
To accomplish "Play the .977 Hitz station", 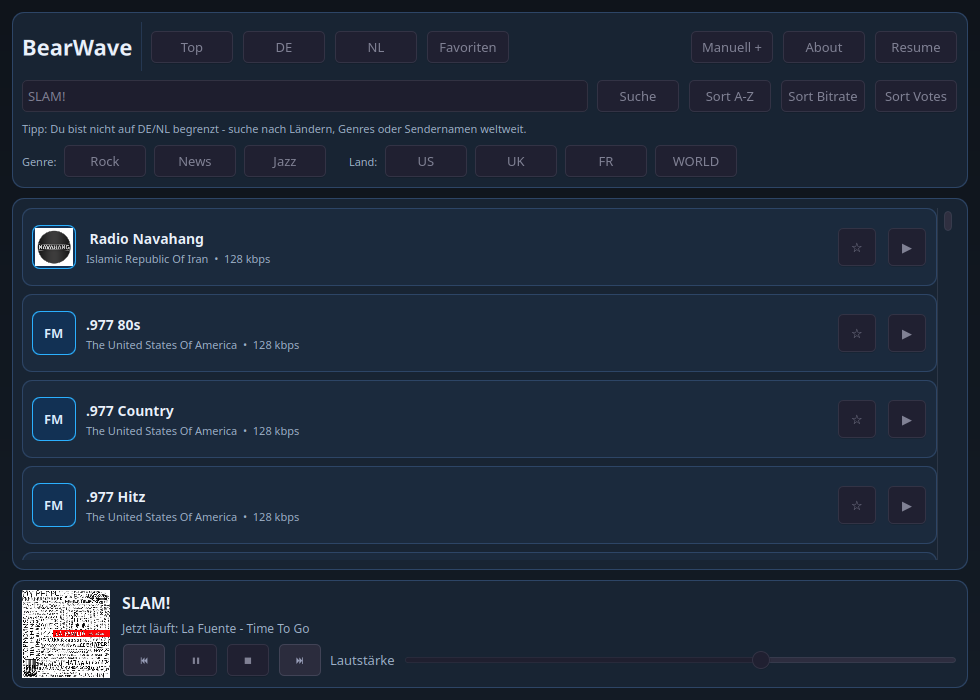I will (x=906, y=506).
